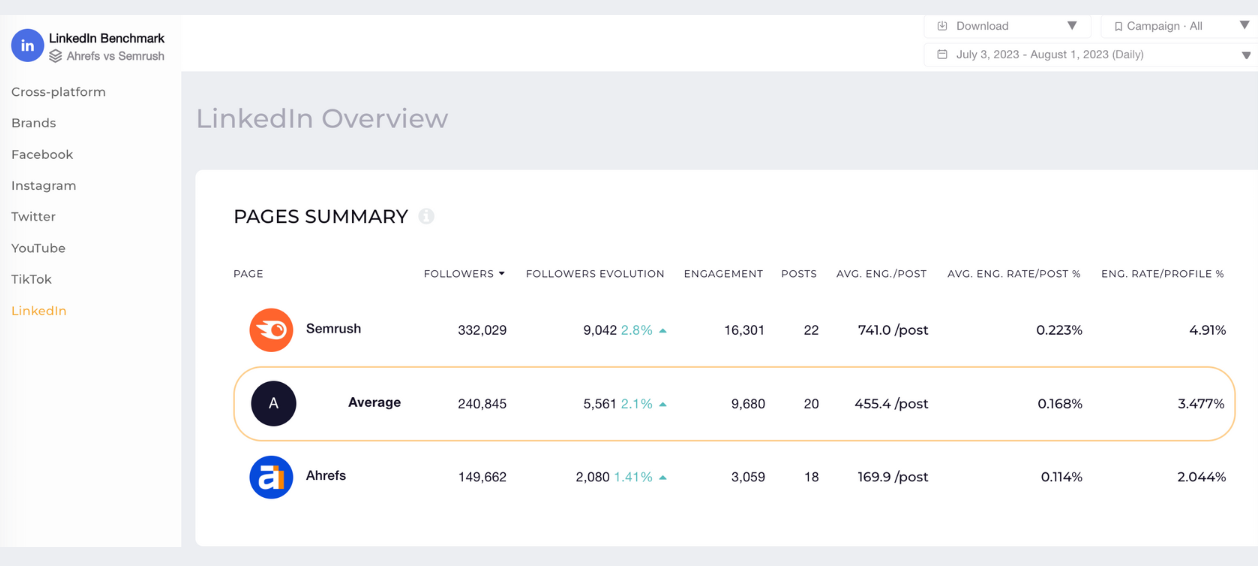Click Semrush 741.0 /post value
This screenshot has height=566, width=1258.
point(893,330)
